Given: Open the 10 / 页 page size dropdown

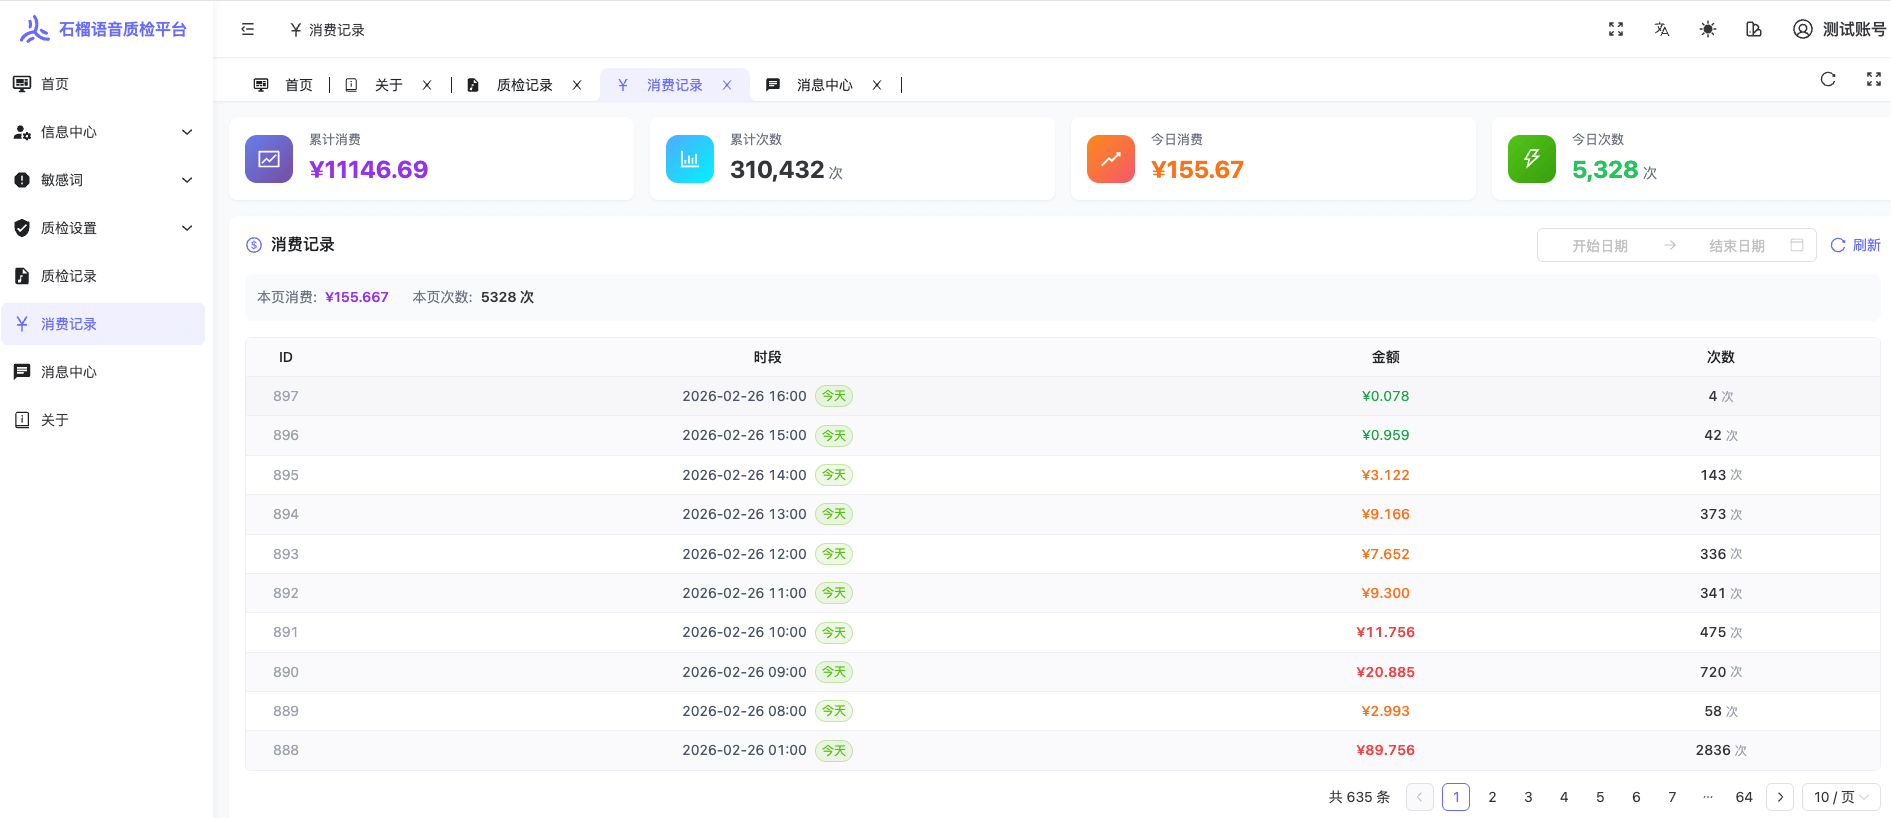Looking at the screenshot, I should pyautogui.click(x=1840, y=797).
